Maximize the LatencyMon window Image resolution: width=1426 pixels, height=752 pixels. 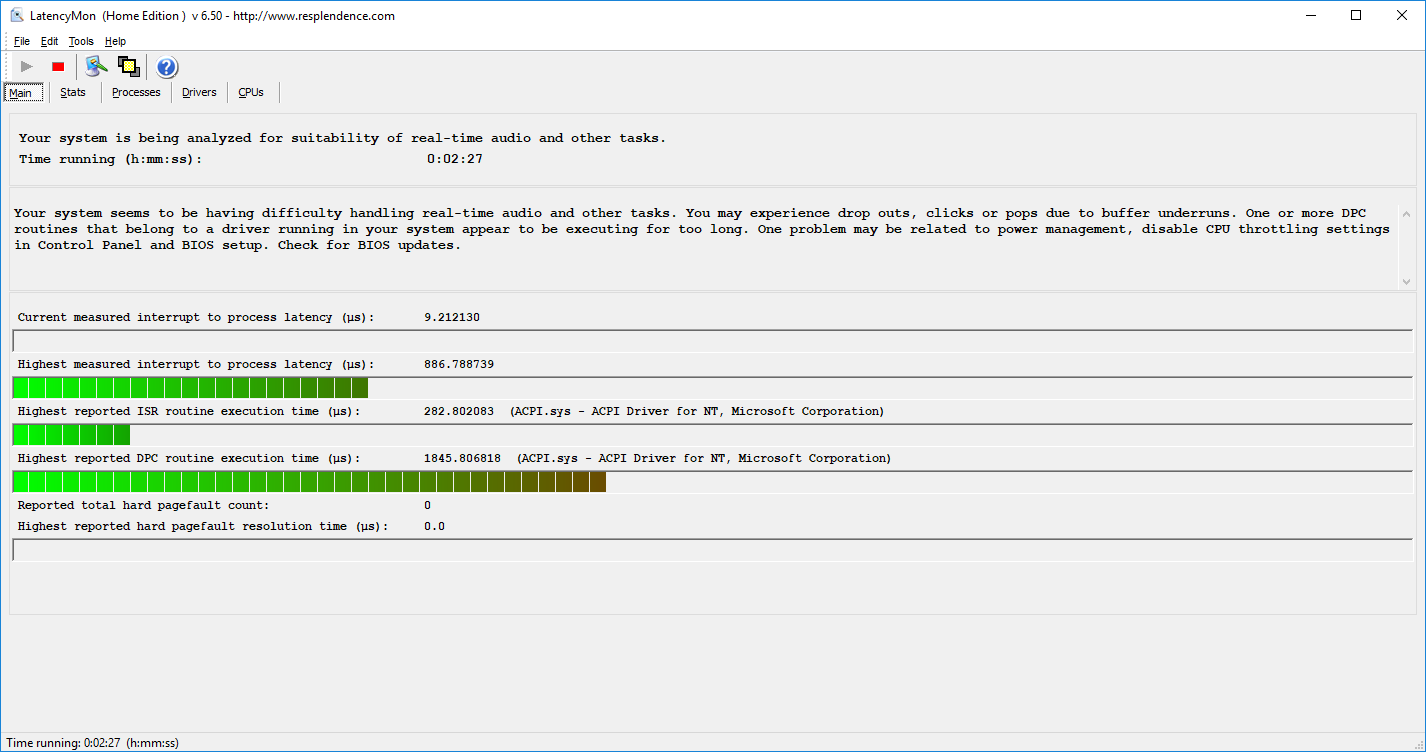point(1356,15)
